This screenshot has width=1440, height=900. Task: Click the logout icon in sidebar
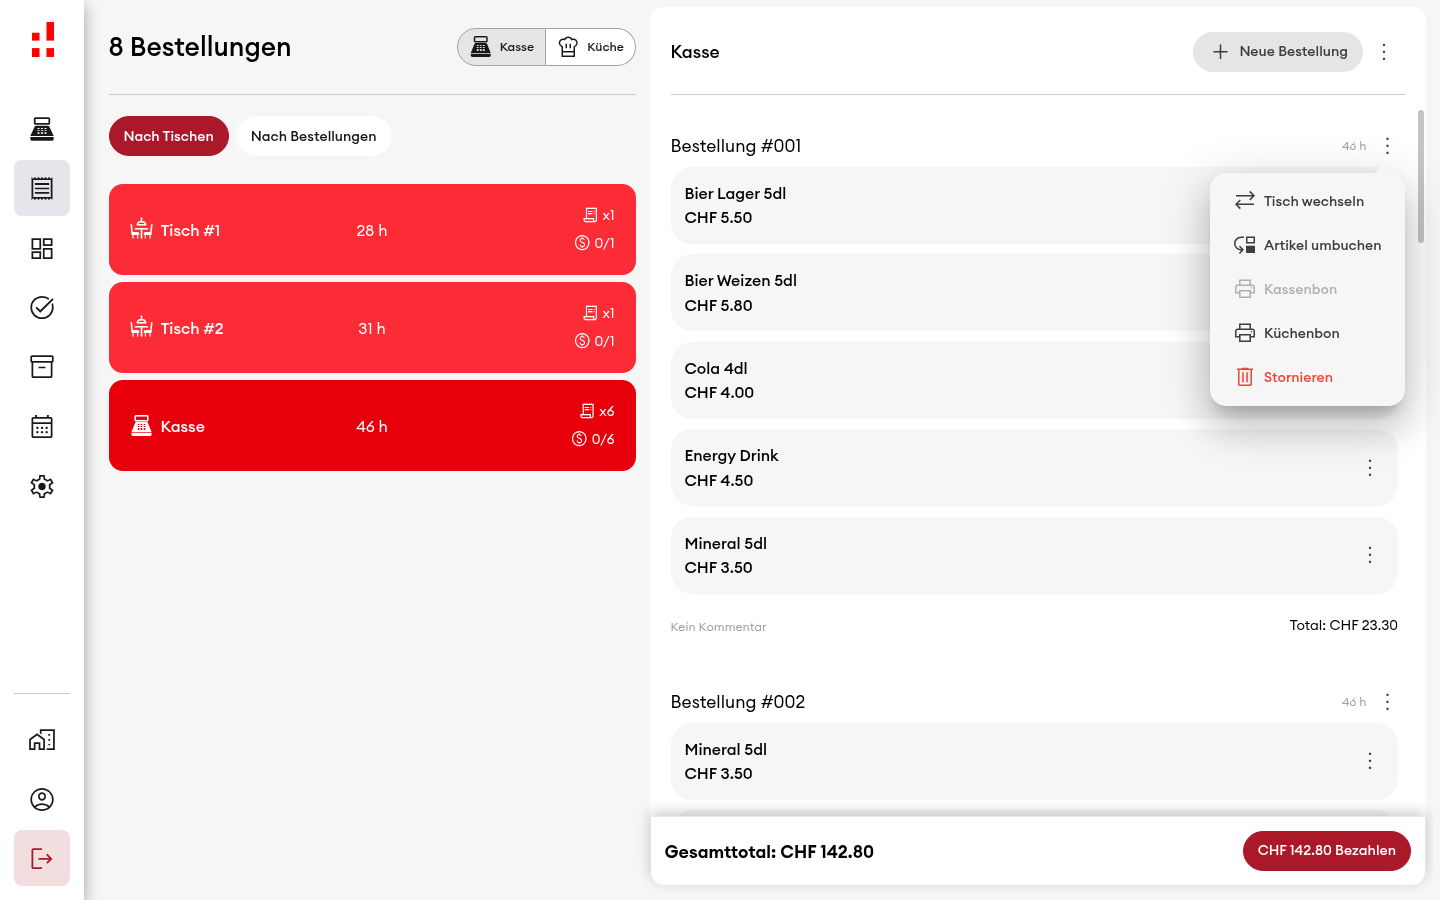click(x=42, y=858)
